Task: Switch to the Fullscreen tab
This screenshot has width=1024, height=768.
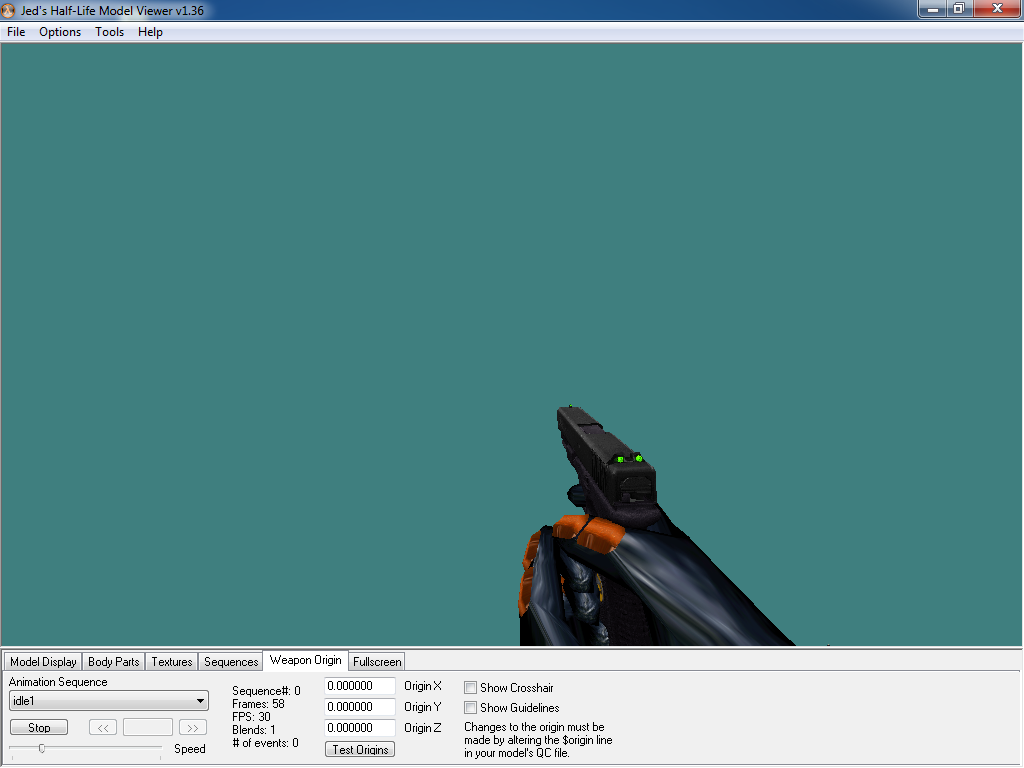Action: coord(377,662)
